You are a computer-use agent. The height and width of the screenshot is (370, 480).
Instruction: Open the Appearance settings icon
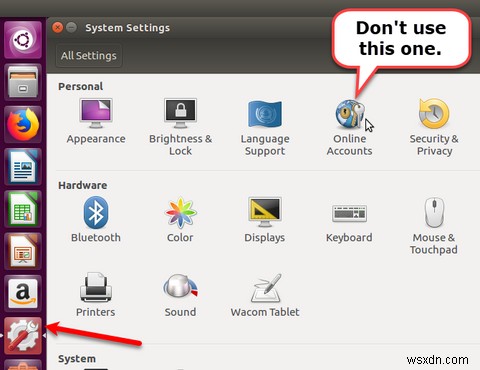pos(96,113)
